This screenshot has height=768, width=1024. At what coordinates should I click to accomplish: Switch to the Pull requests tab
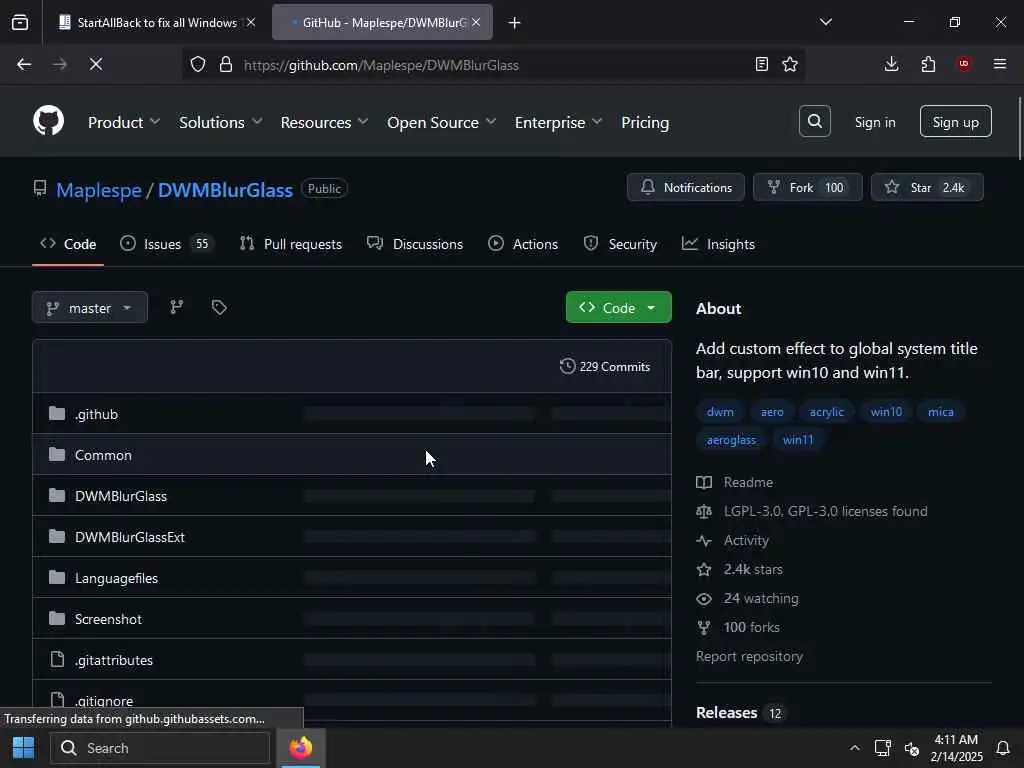291,244
